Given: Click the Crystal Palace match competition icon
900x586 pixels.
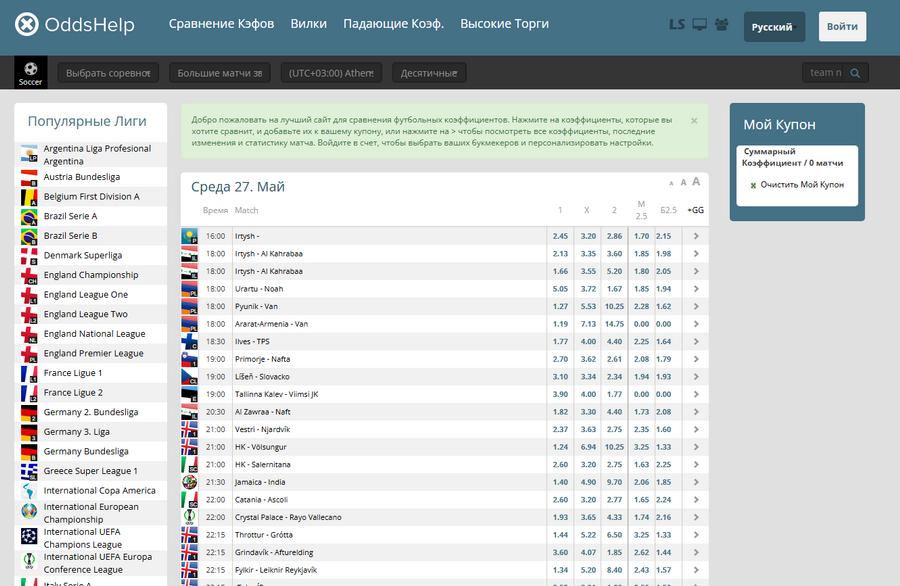Looking at the screenshot, I should pos(189,517).
